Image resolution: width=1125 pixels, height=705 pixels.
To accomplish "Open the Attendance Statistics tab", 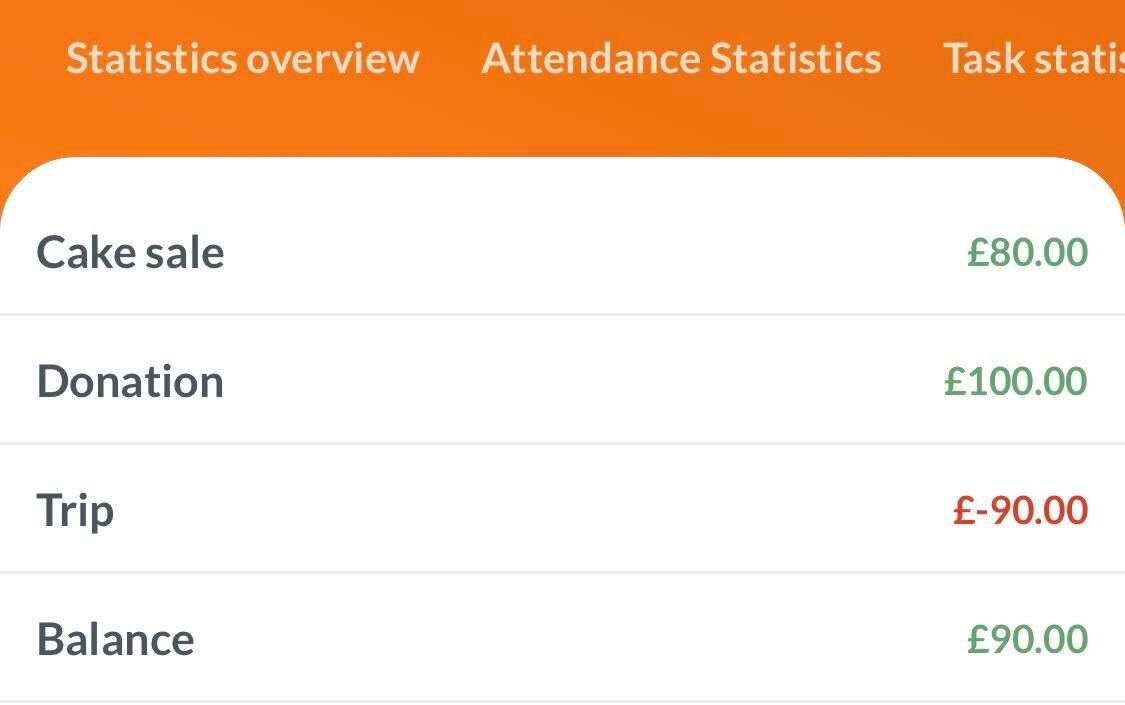I will (x=681, y=58).
